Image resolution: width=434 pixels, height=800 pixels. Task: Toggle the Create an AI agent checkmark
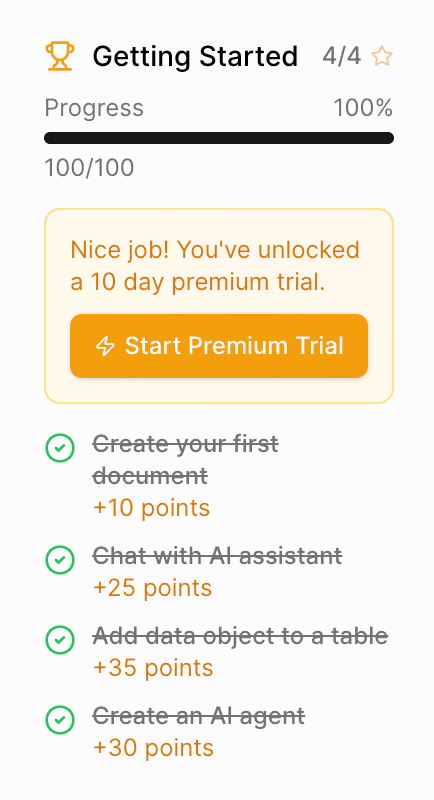[60, 720]
